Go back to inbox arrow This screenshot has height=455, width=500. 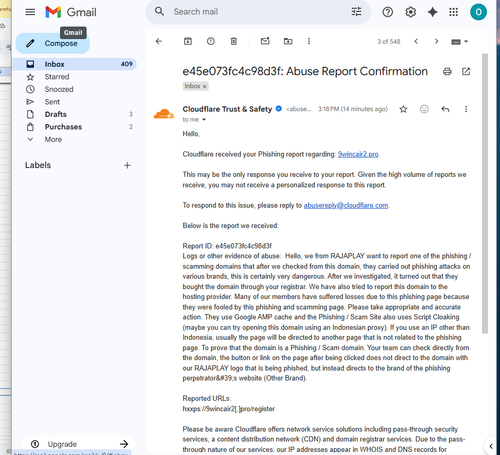click(159, 41)
